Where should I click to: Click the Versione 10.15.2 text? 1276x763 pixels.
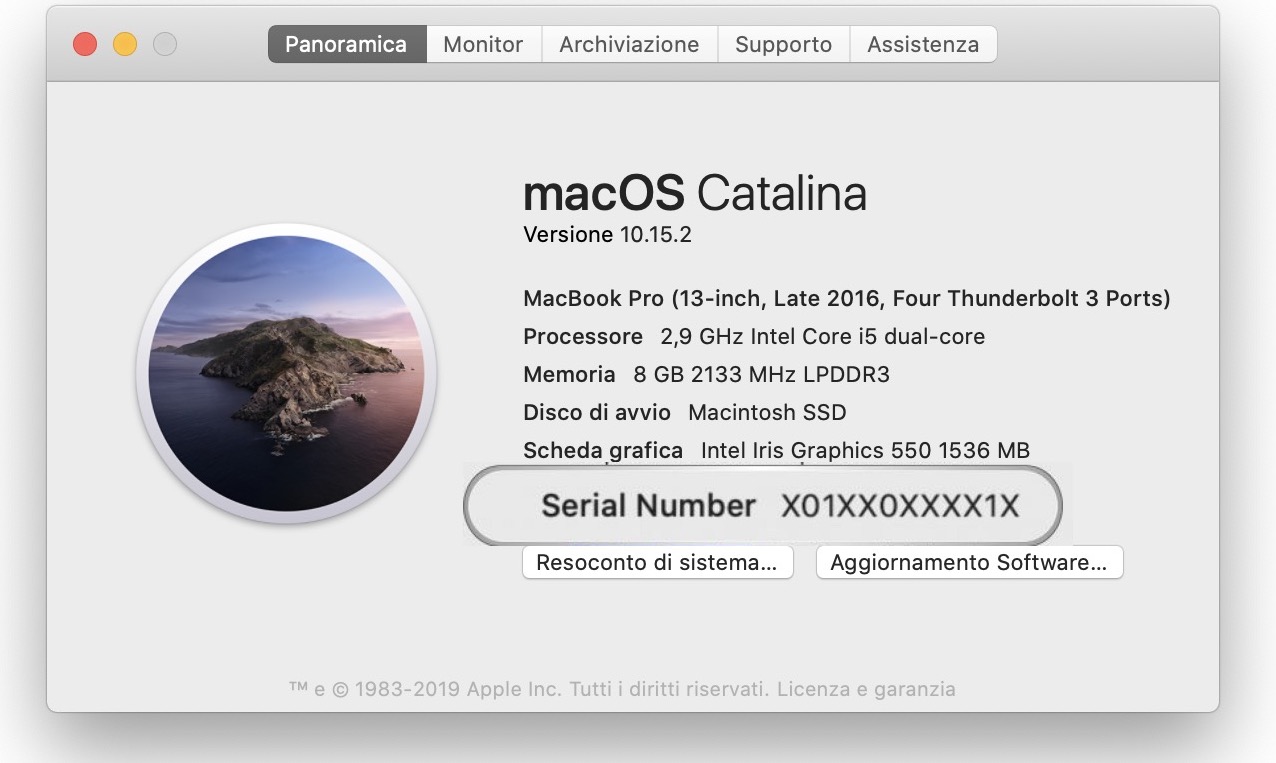click(606, 235)
